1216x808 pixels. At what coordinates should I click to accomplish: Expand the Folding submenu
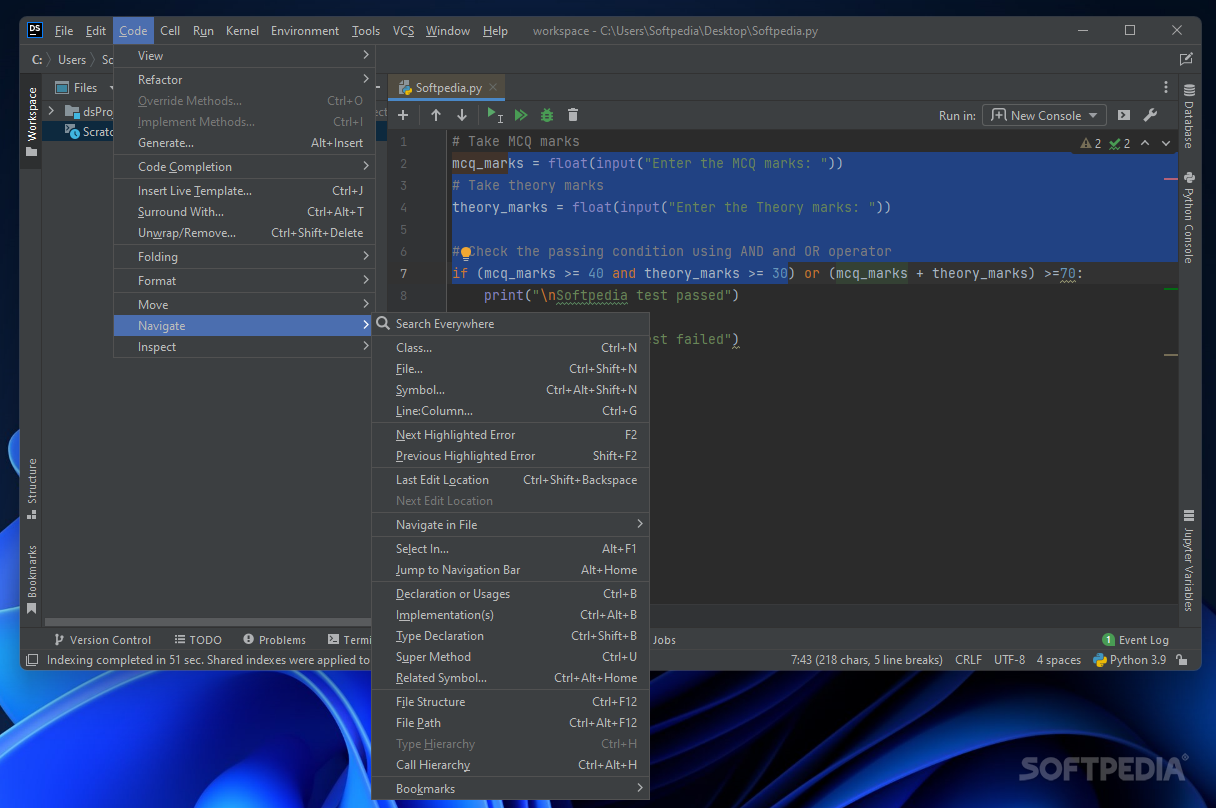pyautogui.click(x=244, y=257)
